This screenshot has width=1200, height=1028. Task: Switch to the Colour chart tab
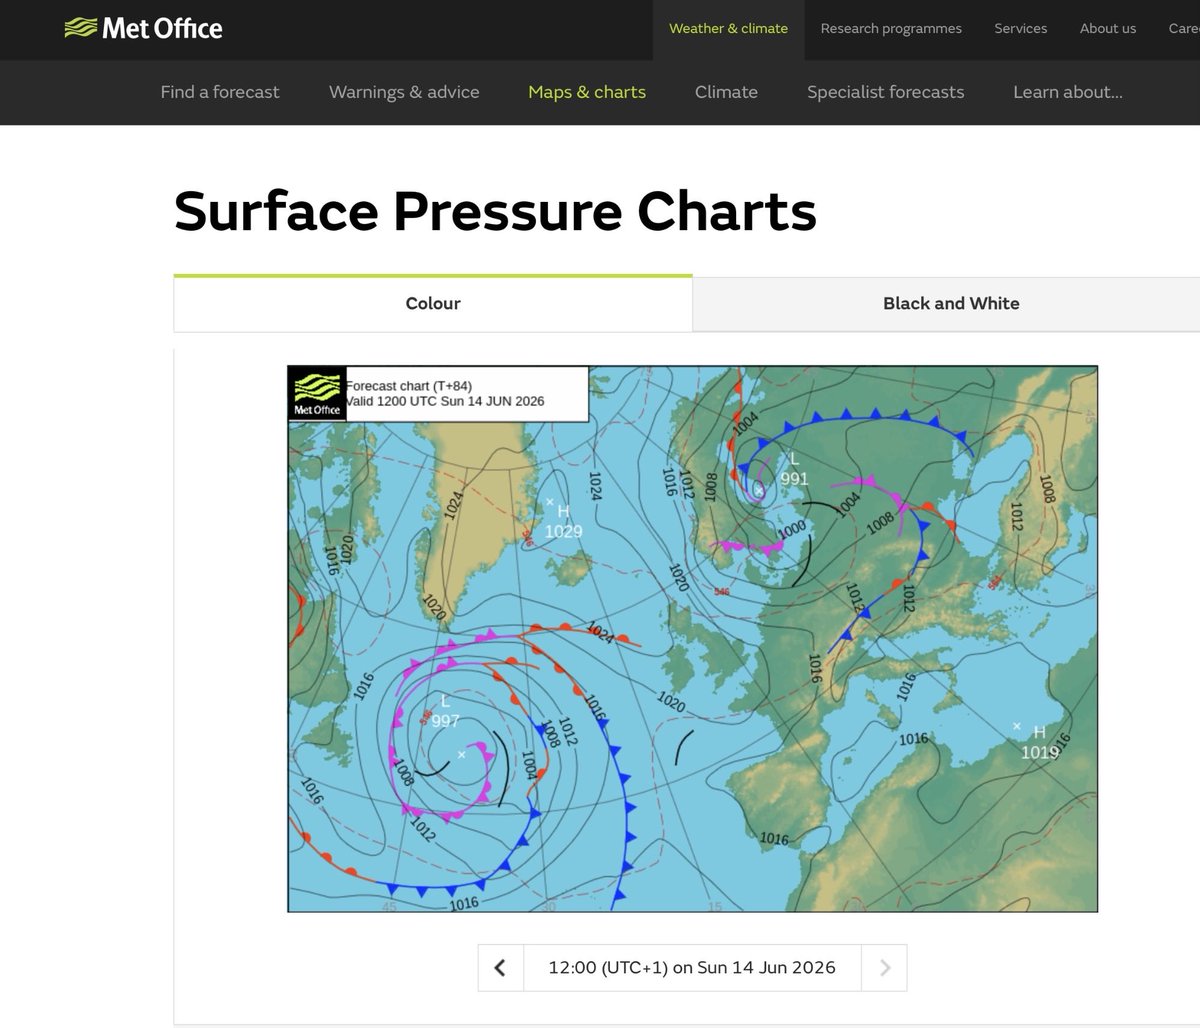coord(433,303)
